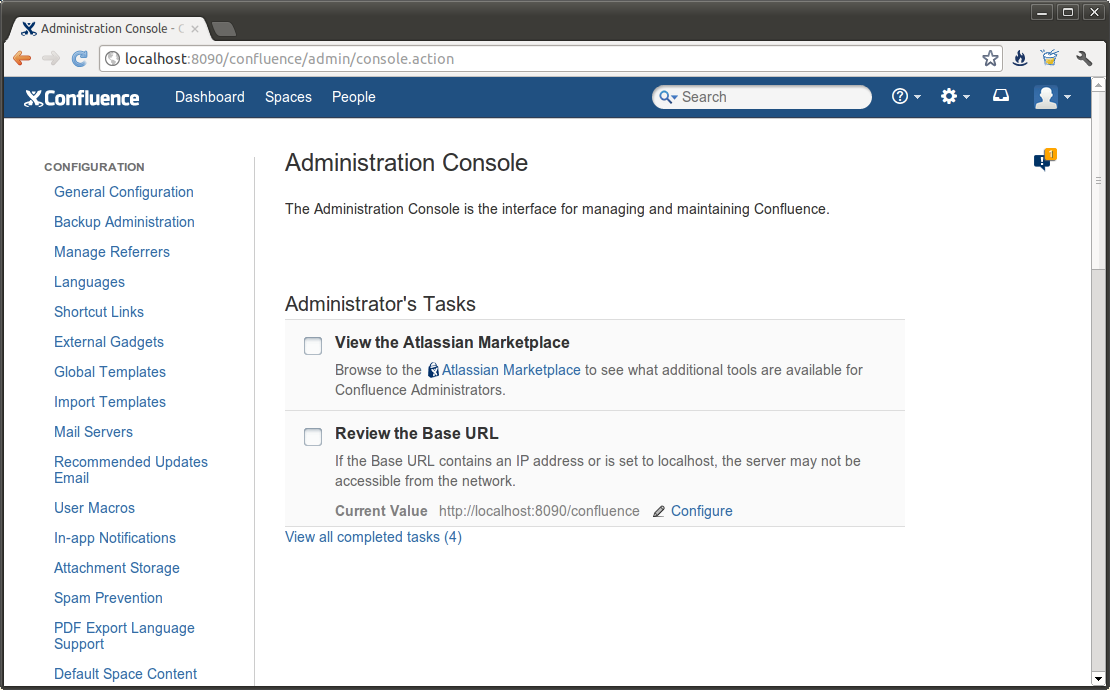
Task: Open Backup Administration
Action: tap(125, 222)
